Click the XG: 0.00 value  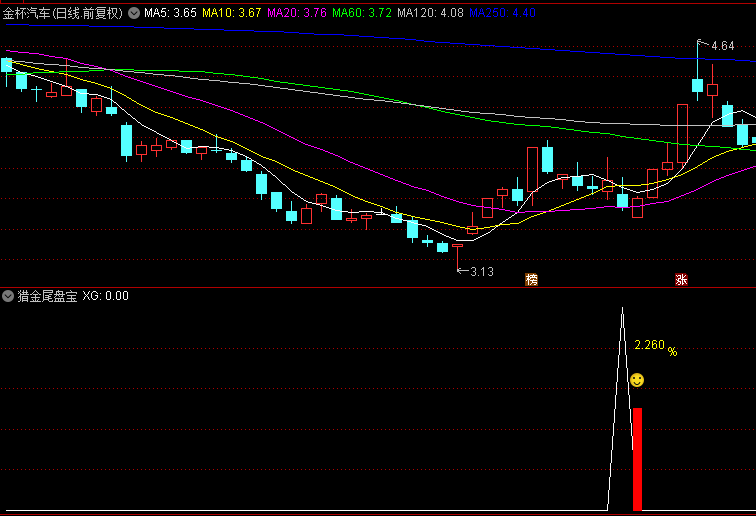pos(105,296)
